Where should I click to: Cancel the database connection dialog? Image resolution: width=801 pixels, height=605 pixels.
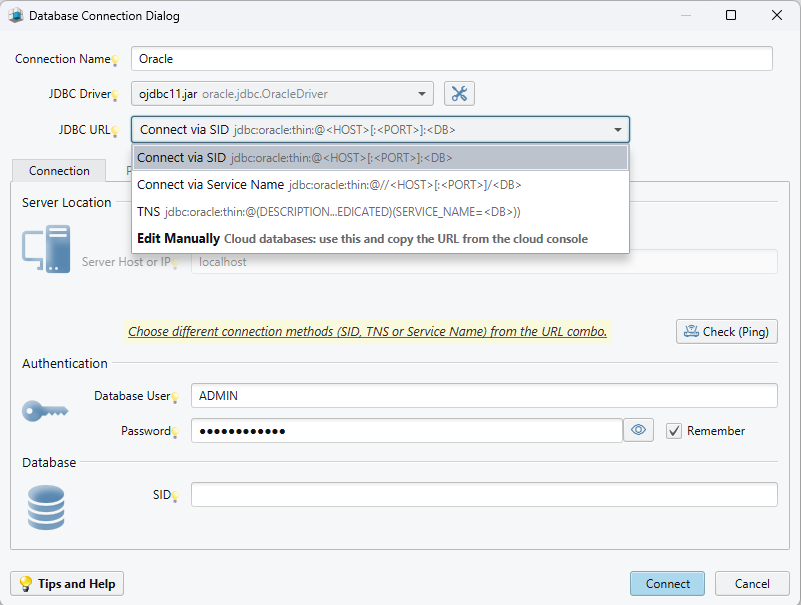pyautogui.click(x=752, y=584)
